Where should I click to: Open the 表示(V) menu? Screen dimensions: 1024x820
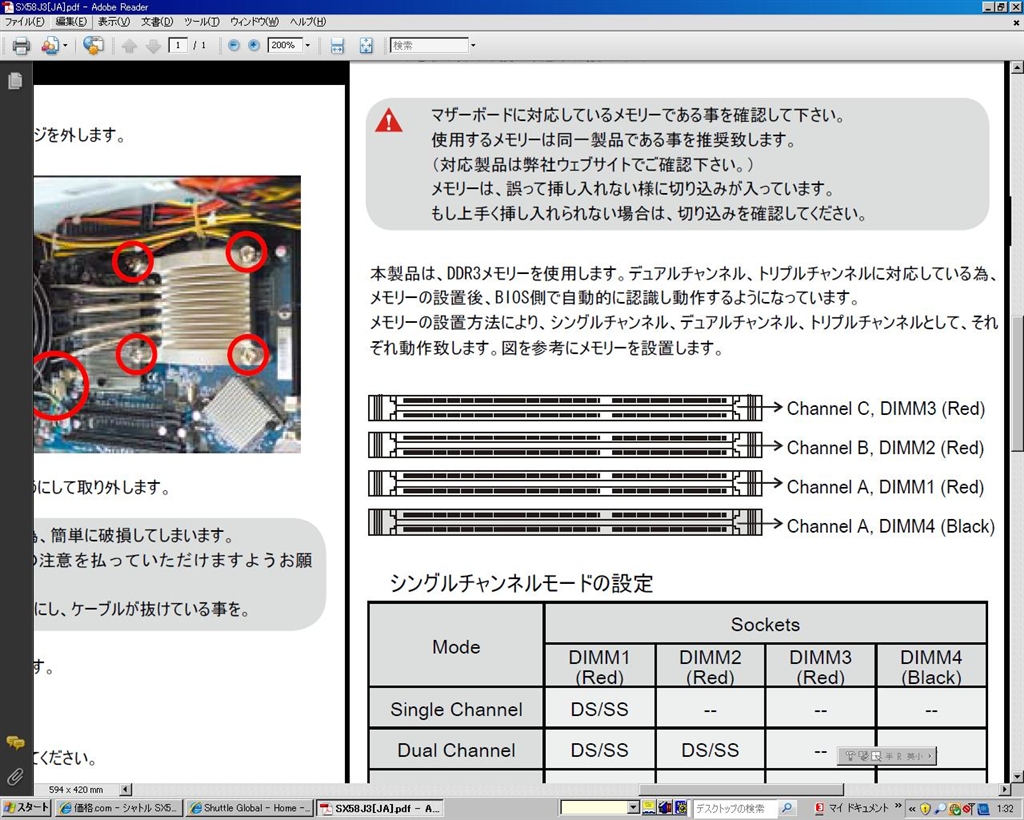(114, 22)
